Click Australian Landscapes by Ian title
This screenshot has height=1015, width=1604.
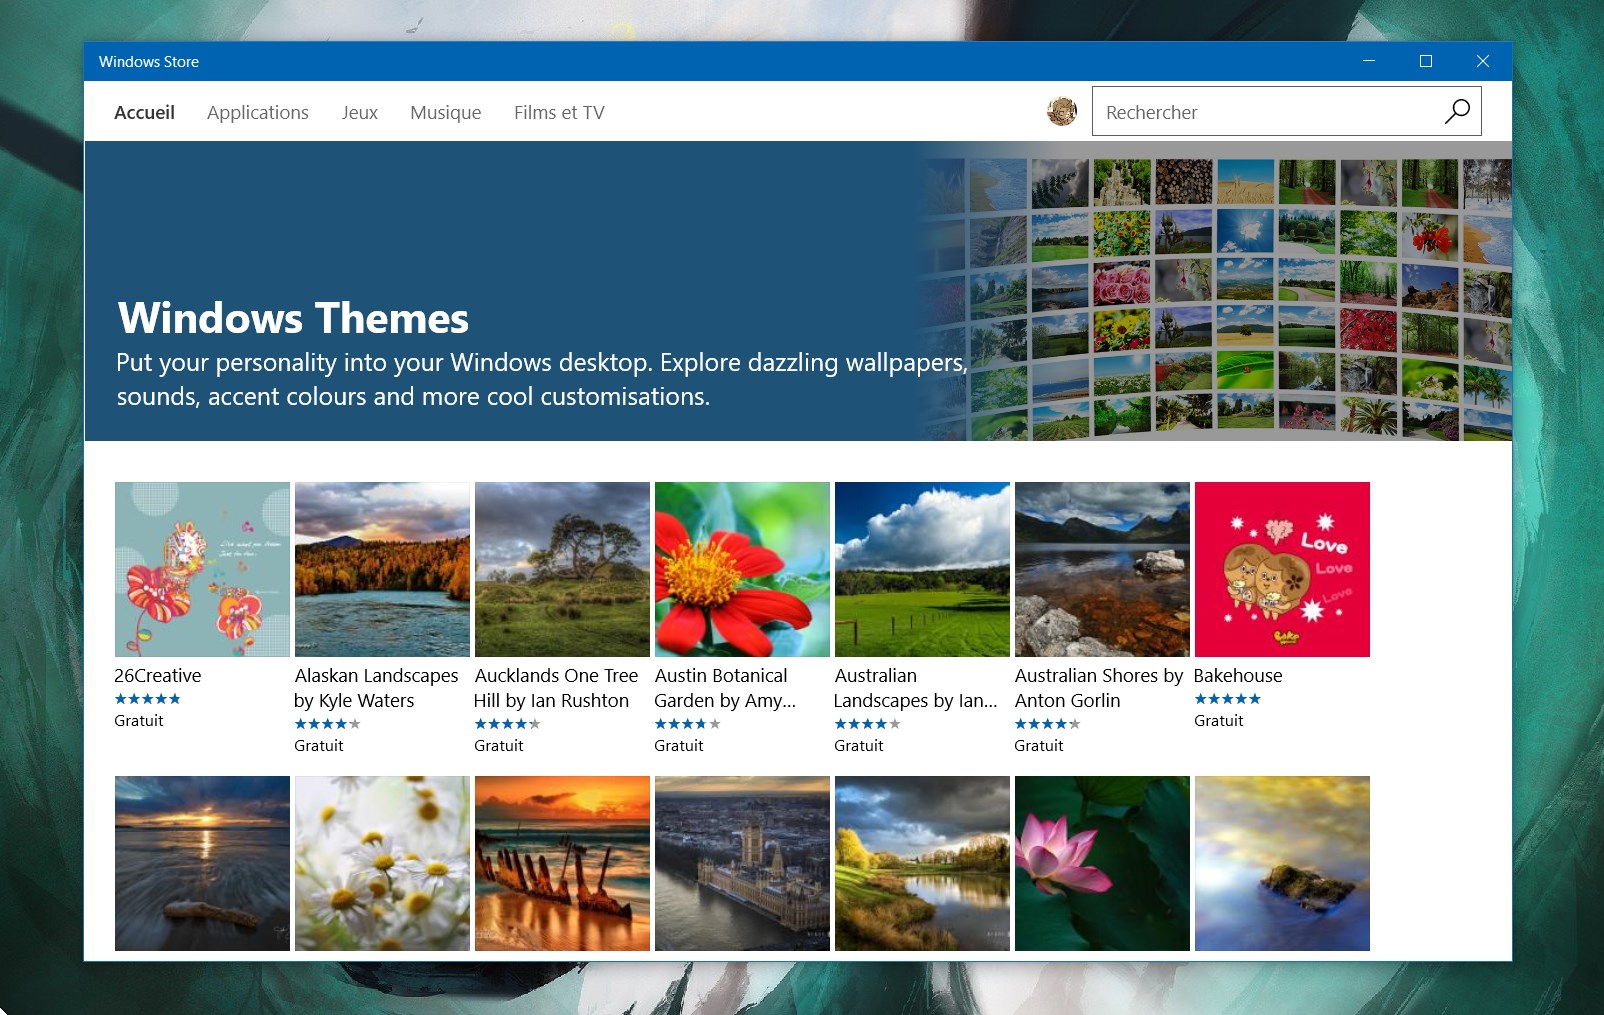pyautogui.click(x=915, y=688)
